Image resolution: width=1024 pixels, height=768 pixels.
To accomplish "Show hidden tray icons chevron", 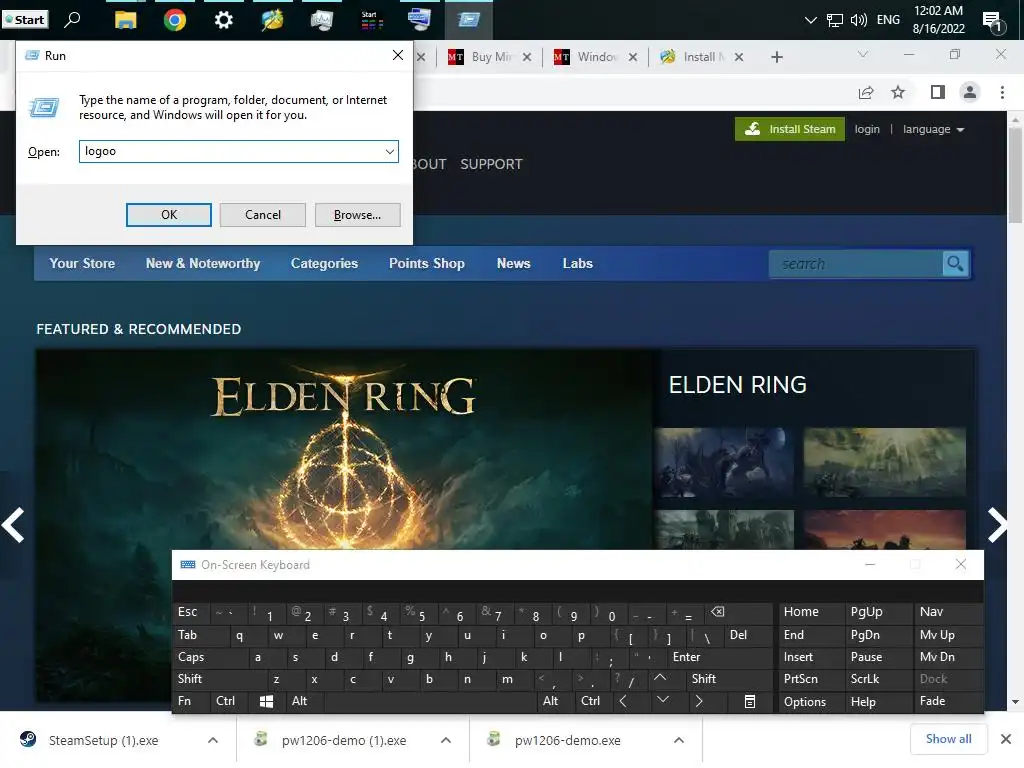I will (810, 20).
